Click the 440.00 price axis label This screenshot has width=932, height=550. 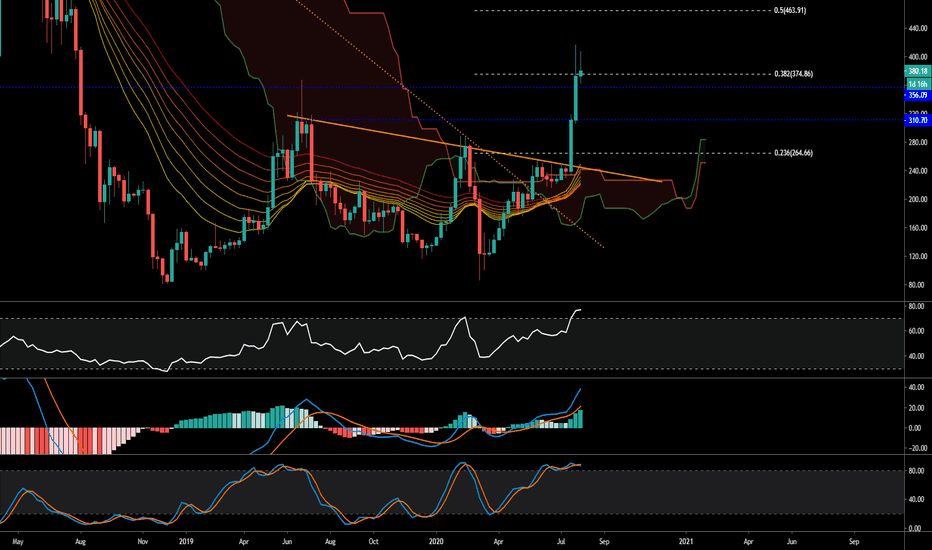point(918,29)
